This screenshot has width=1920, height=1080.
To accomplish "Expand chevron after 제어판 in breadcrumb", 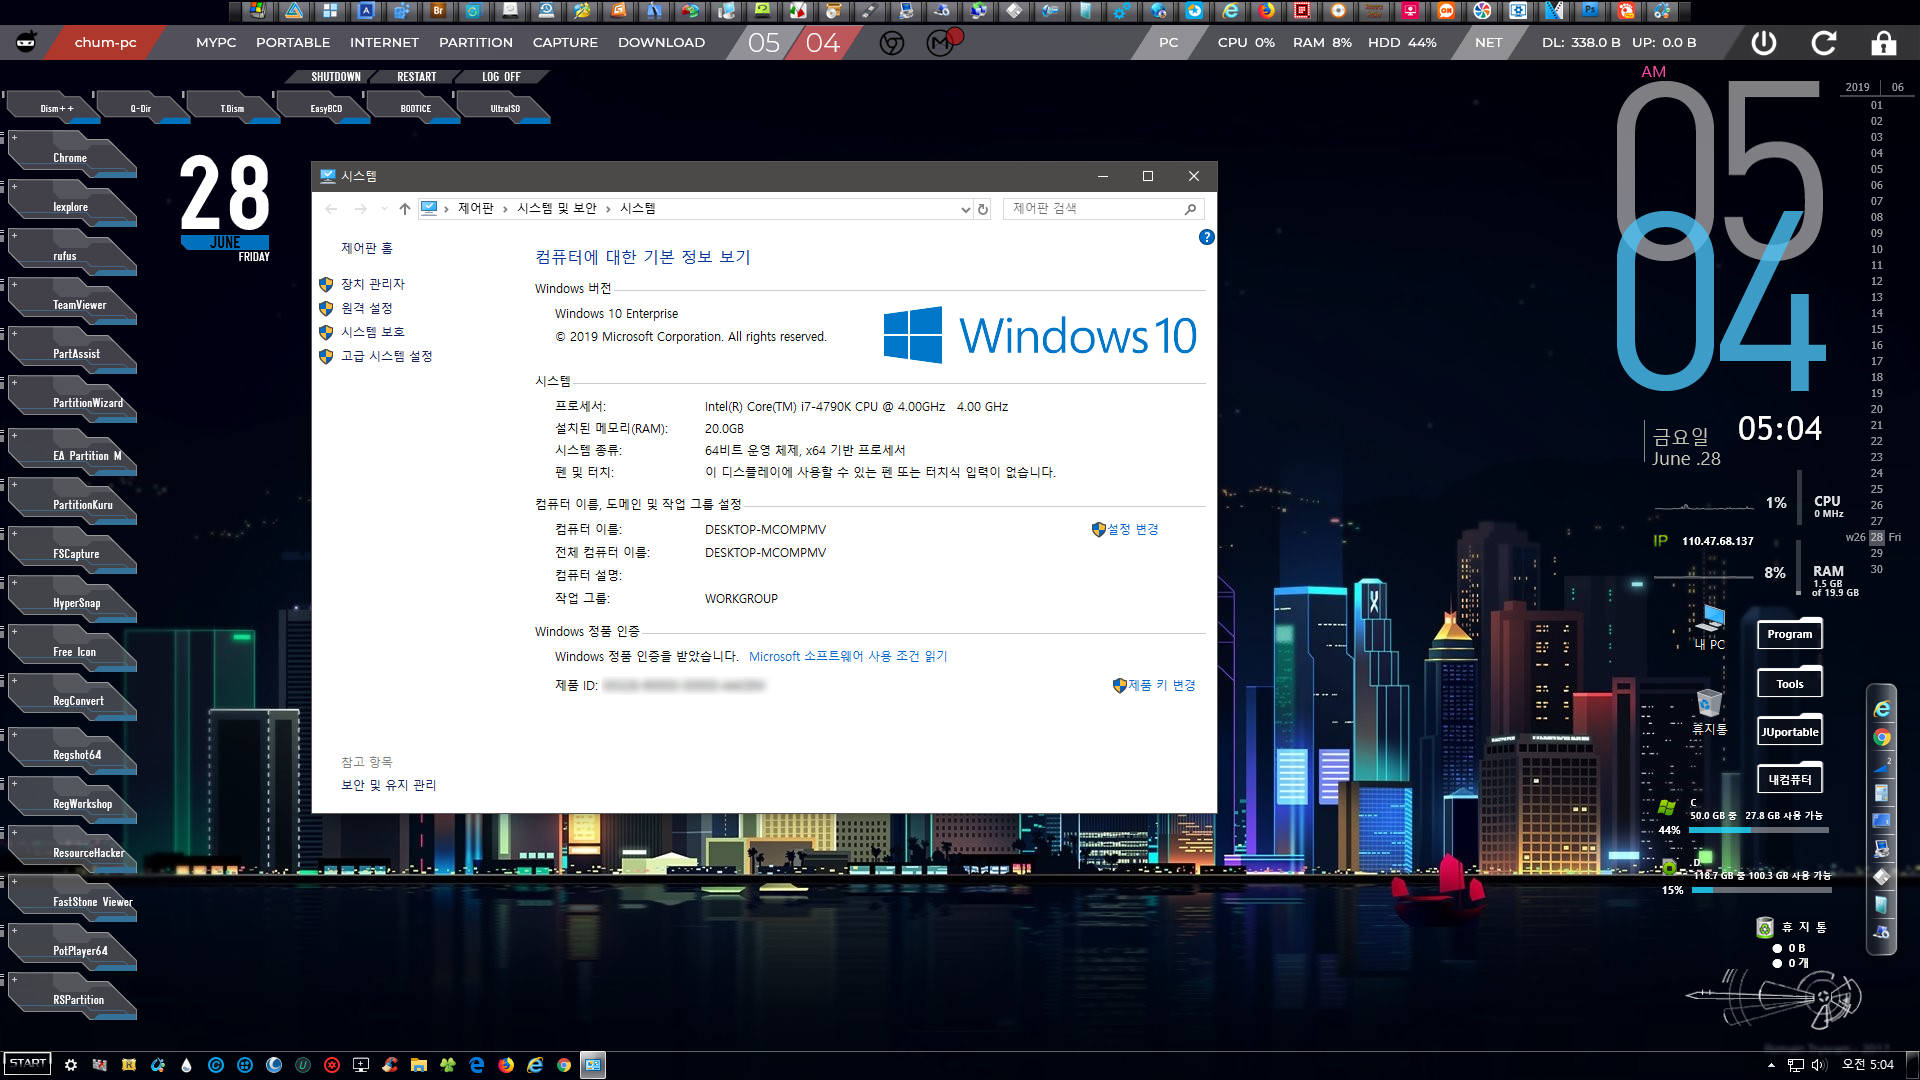I will [505, 209].
